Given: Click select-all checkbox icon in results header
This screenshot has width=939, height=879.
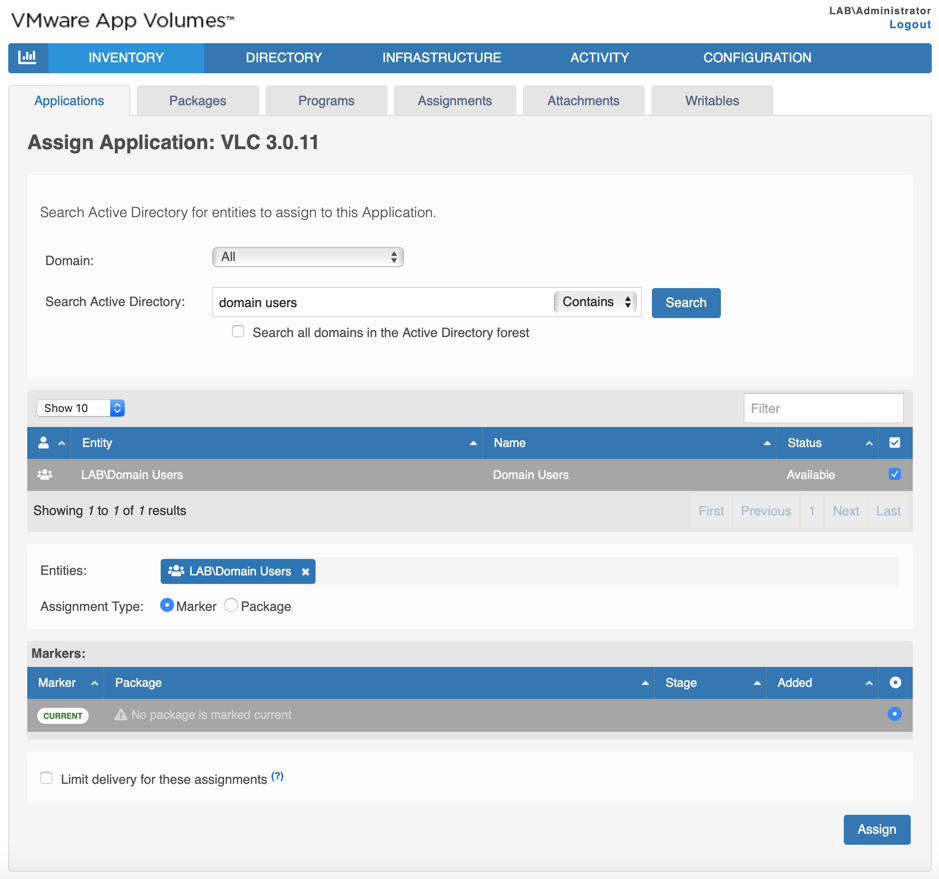Looking at the screenshot, I should click(x=895, y=443).
